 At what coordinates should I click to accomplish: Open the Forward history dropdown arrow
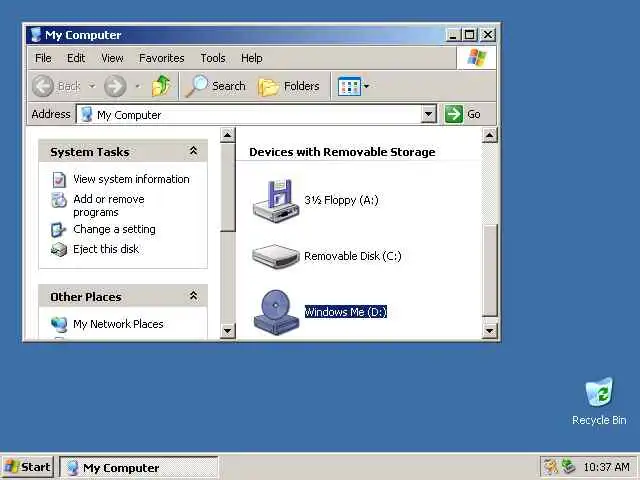[x=138, y=86]
